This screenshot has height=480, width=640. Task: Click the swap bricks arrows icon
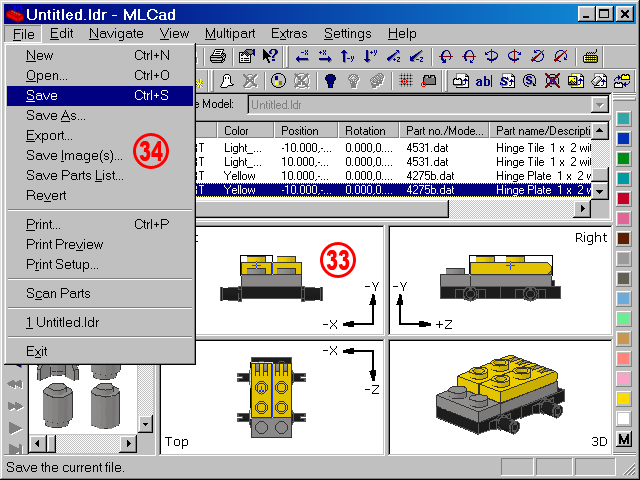pos(622,80)
